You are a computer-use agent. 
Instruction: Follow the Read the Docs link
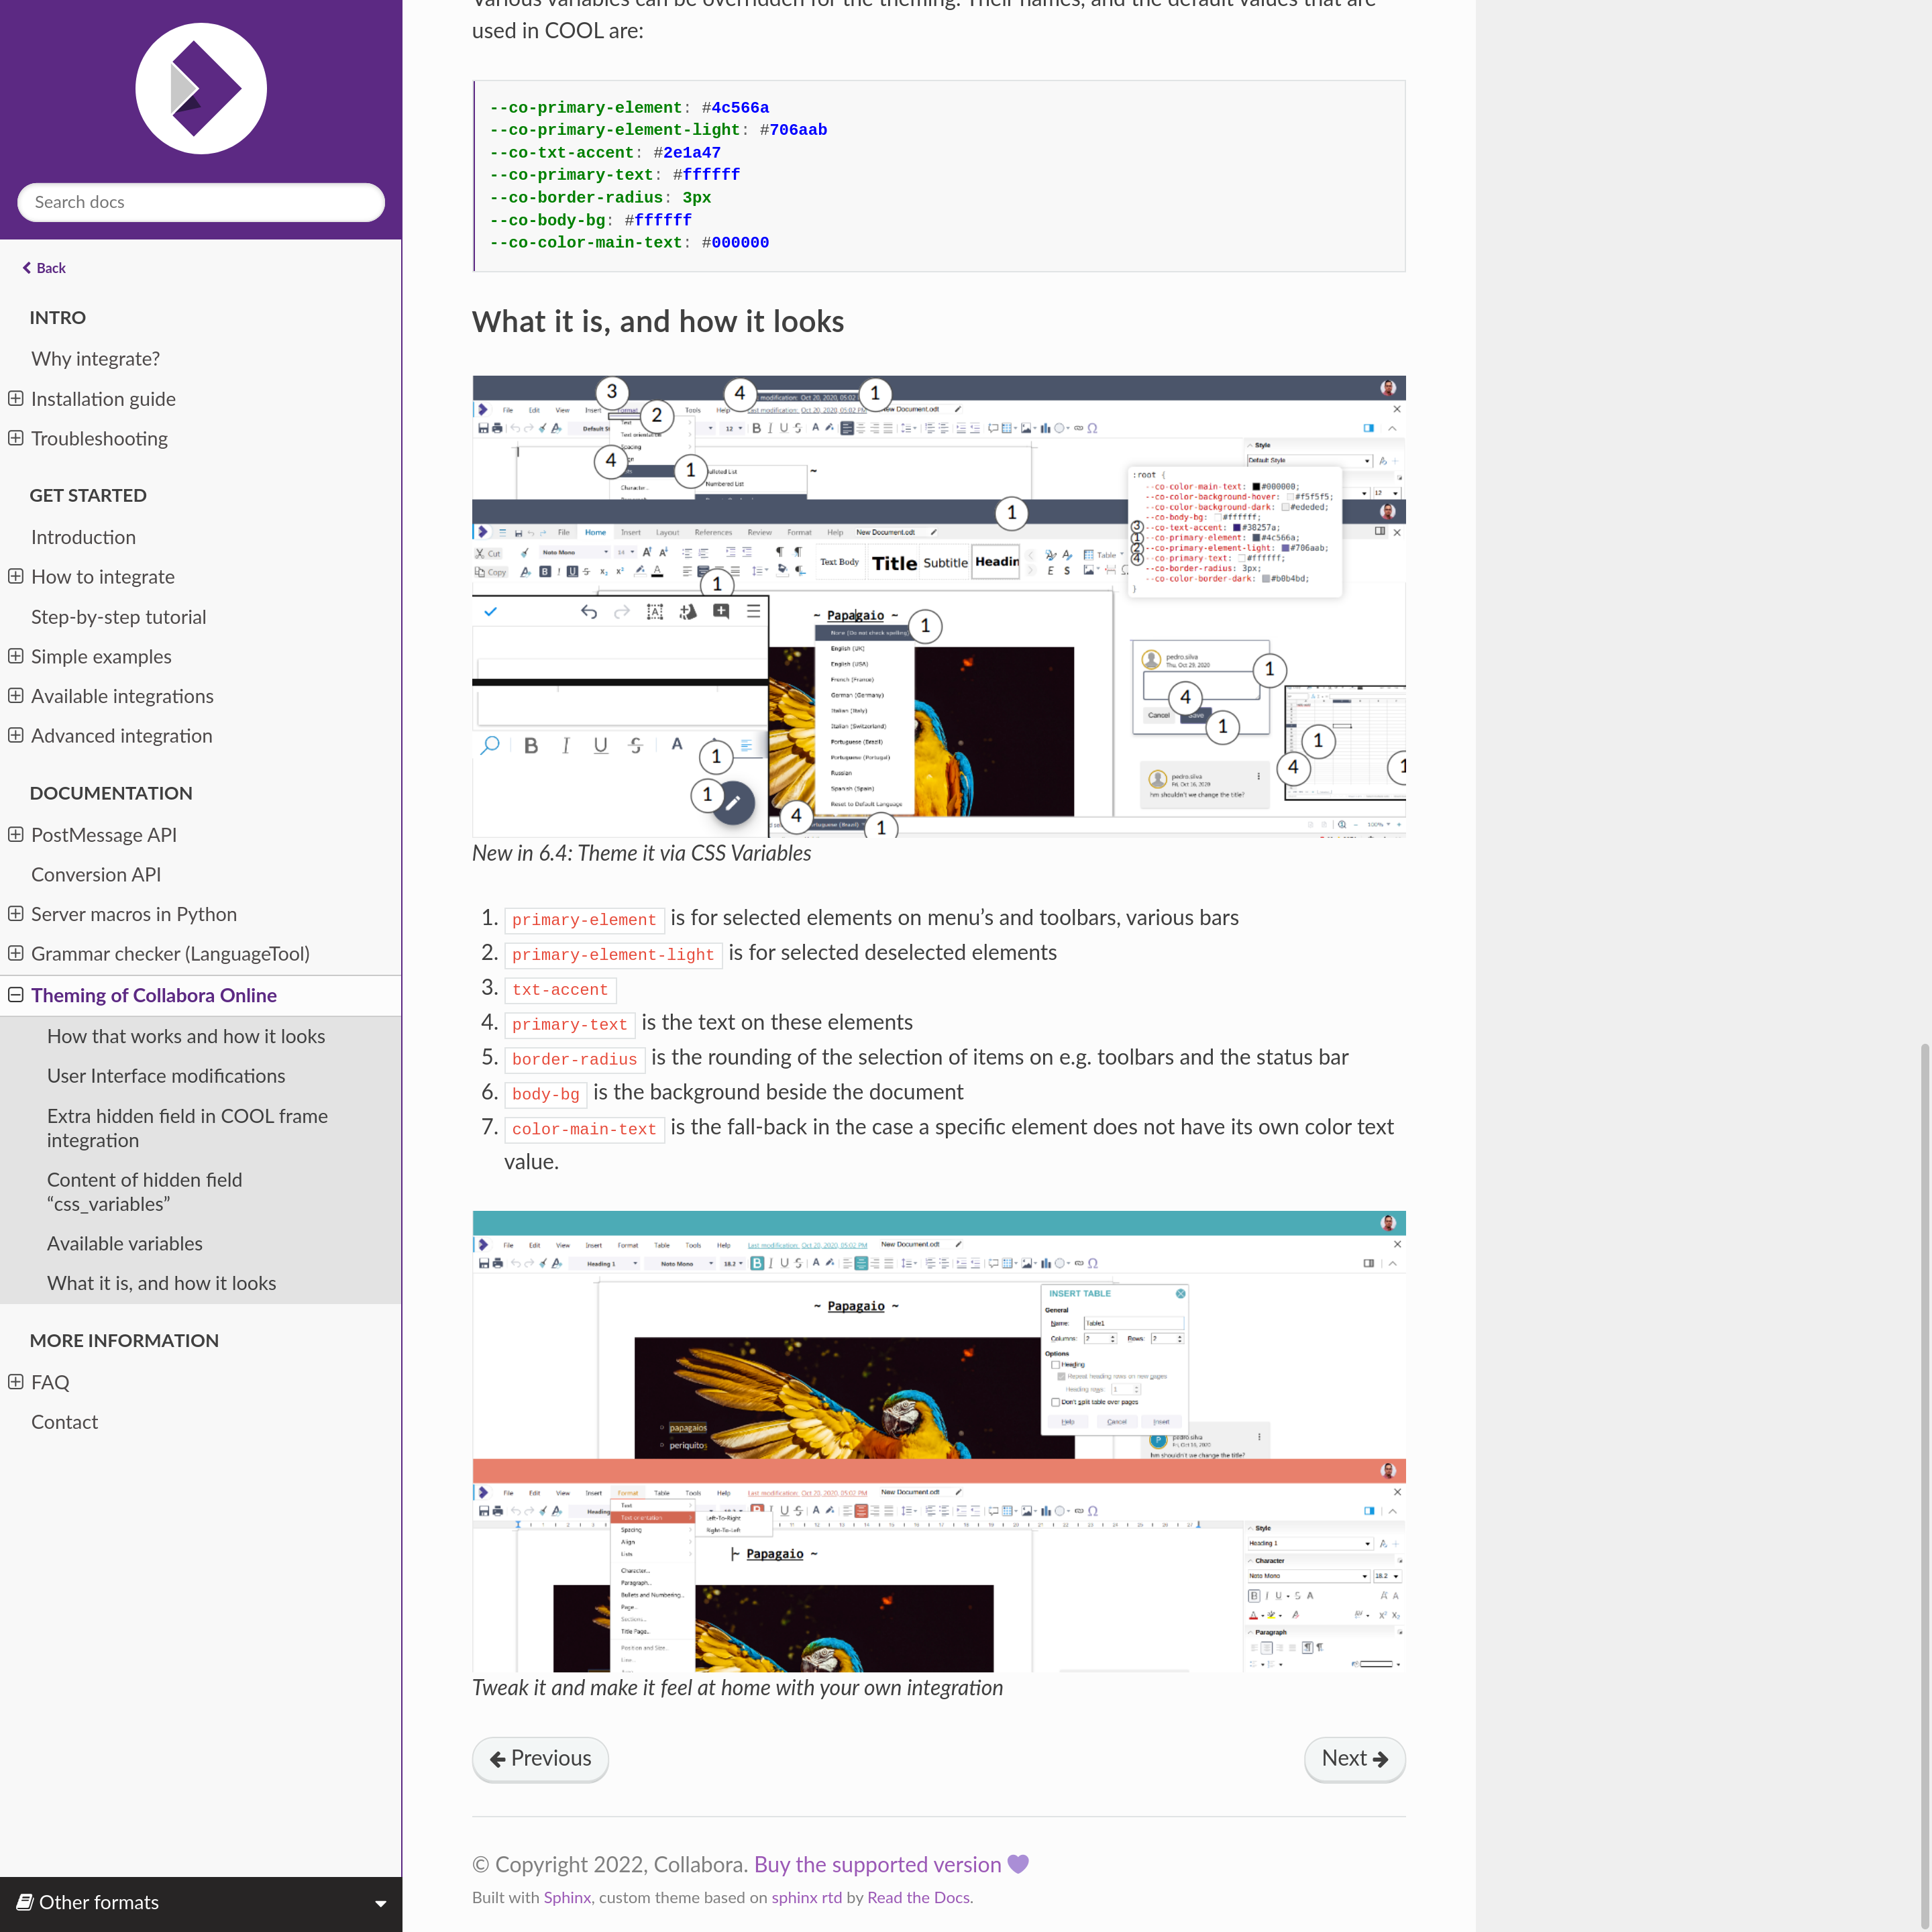coord(918,1897)
